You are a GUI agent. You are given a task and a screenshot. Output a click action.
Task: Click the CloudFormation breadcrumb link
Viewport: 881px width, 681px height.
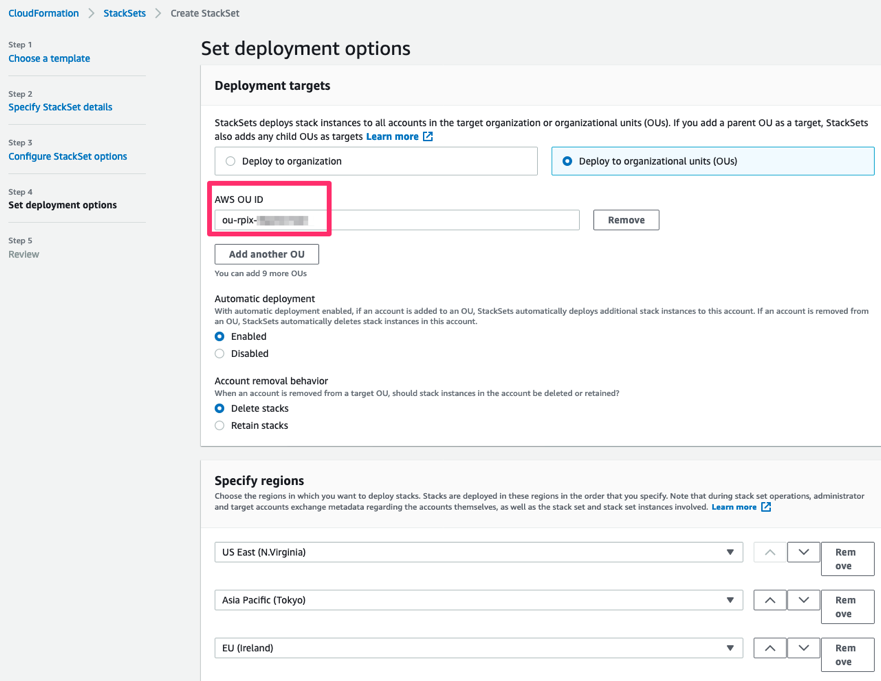[44, 13]
